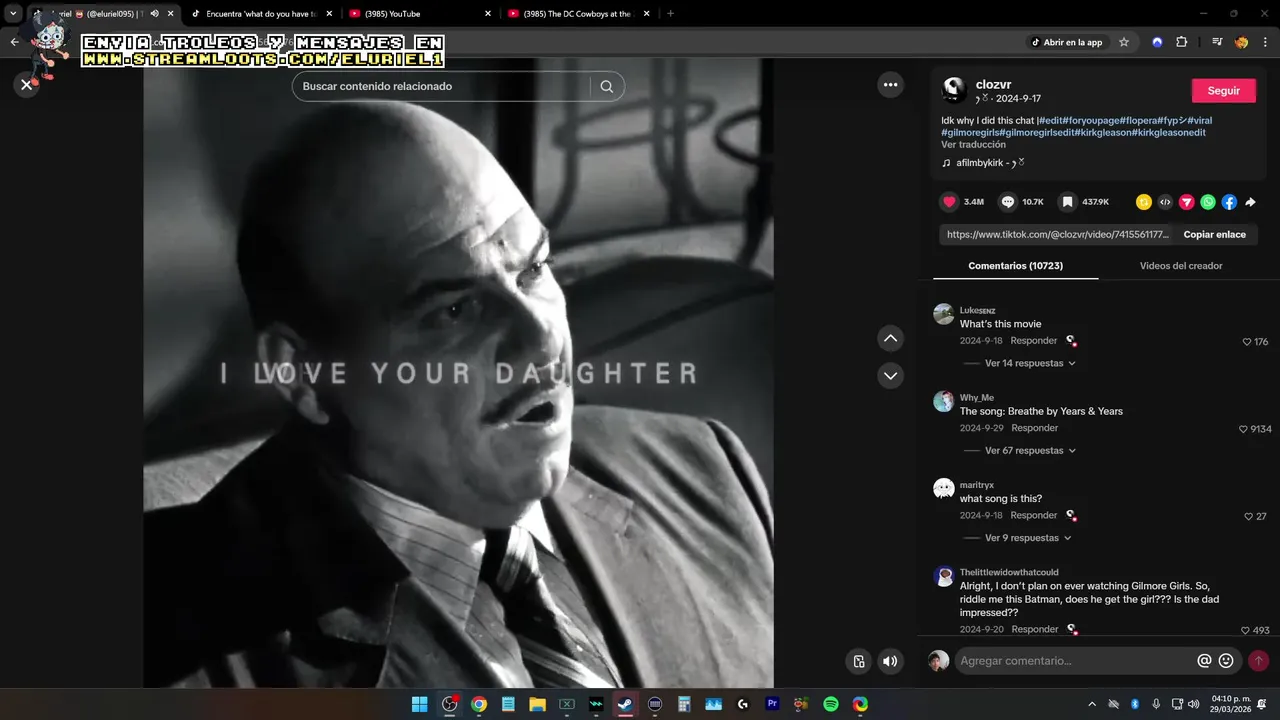Open more share options arrow
Screen dimensions: 1280x720
1250,202
